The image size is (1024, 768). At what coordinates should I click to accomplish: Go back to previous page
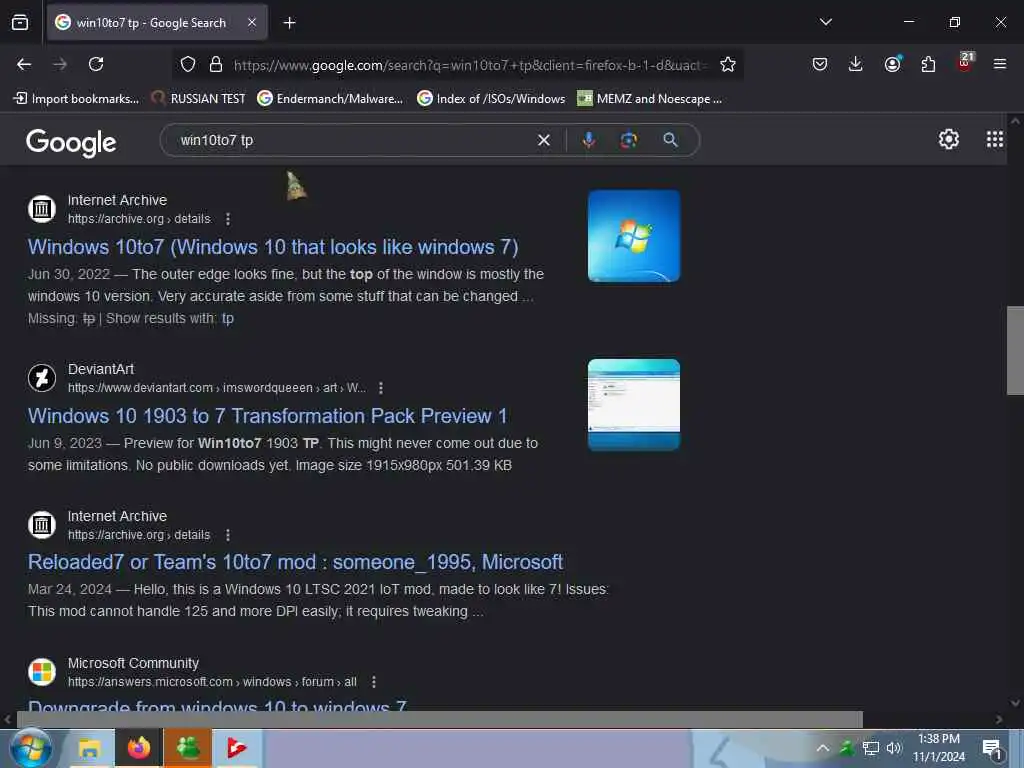[24, 64]
